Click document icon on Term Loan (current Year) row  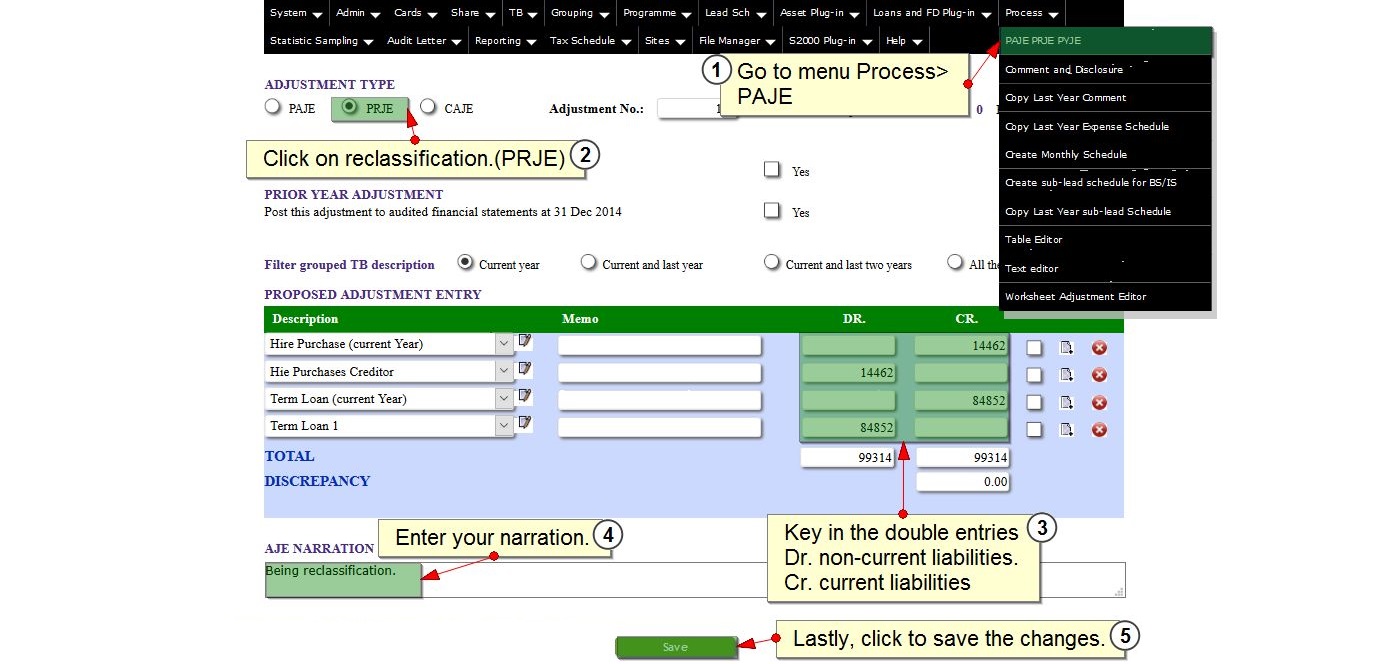(x=1067, y=402)
